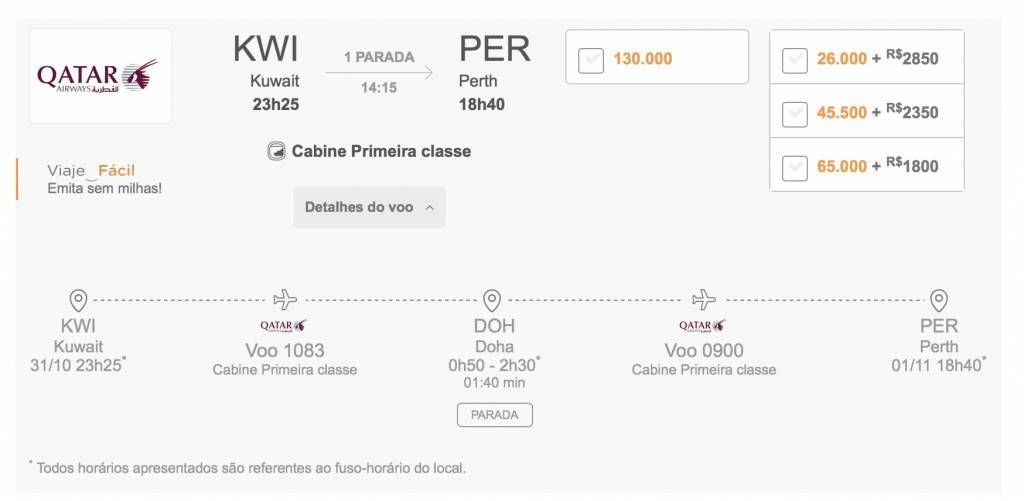1024x501 pixels.
Task: Select the 26.000 + R$2850 option
Action: [795, 60]
